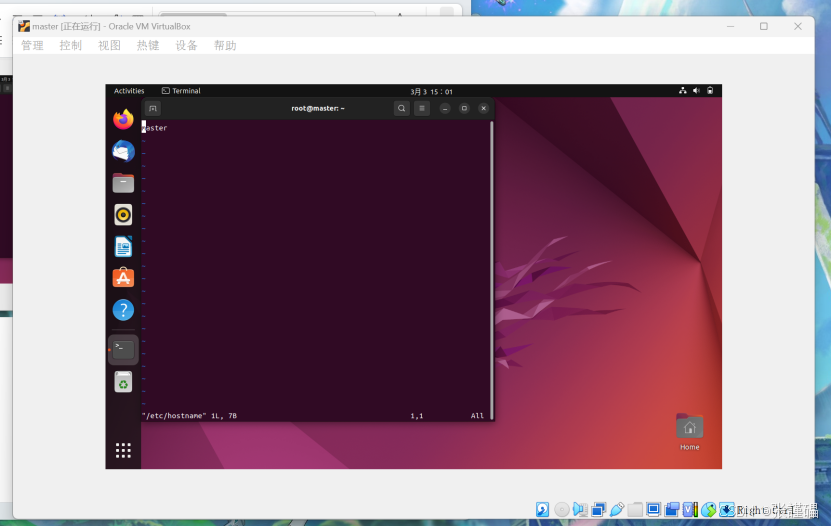Click the network adapter status icon
The width and height of the screenshot is (831, 527).
click(598, 510)
